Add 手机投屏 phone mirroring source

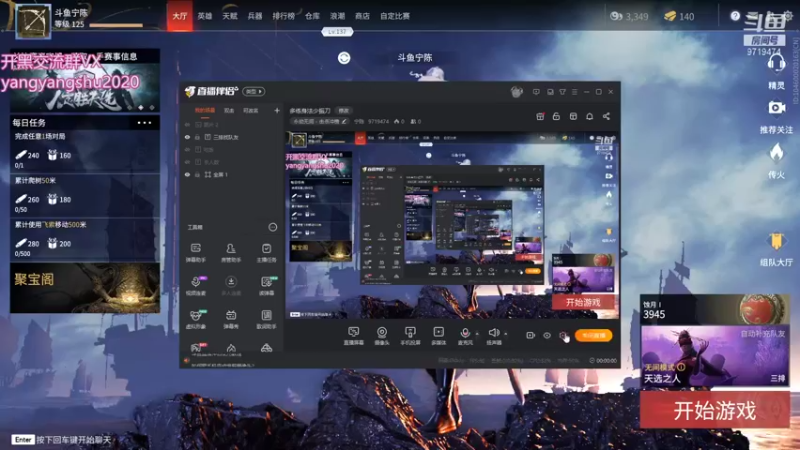tap(410, 336)
